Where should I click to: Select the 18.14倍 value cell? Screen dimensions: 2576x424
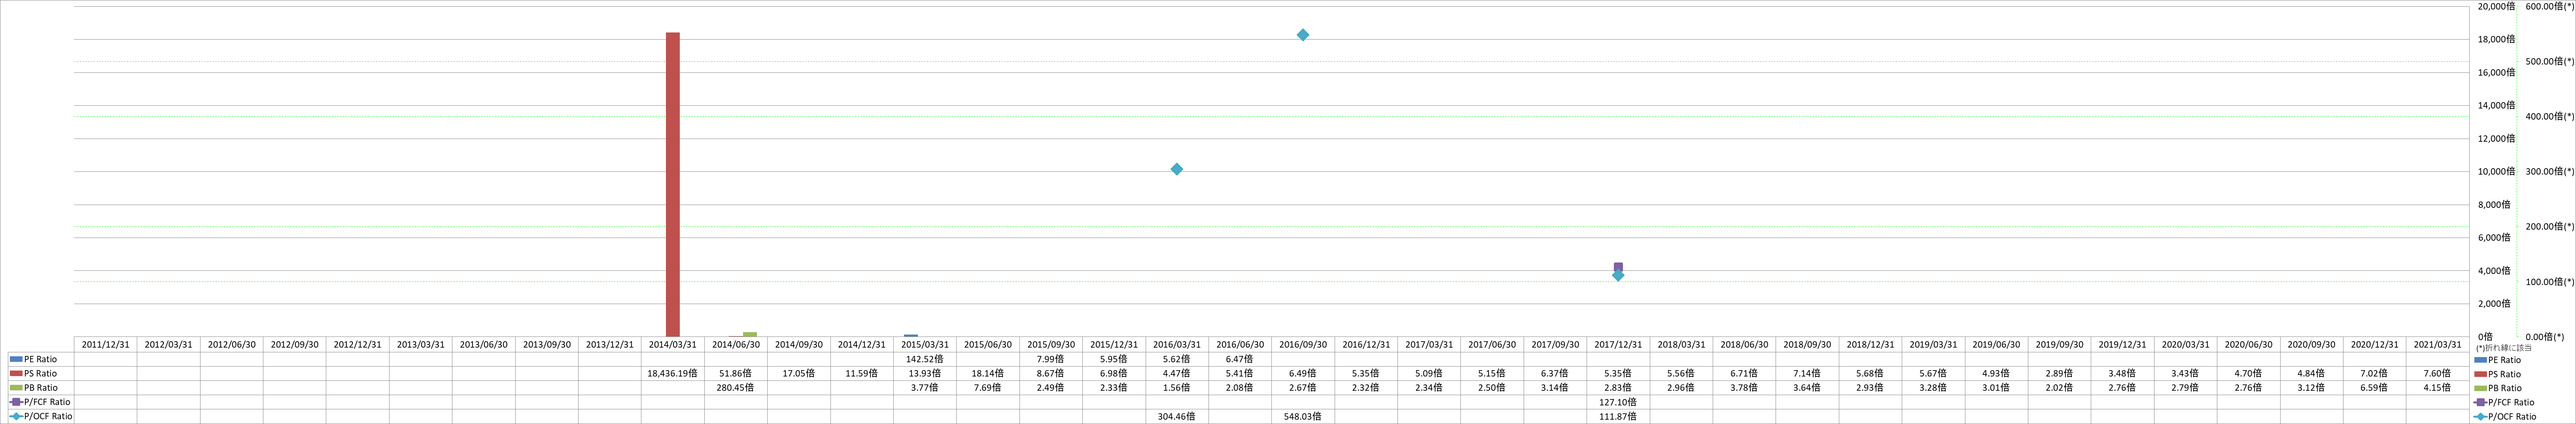point(988,373)
